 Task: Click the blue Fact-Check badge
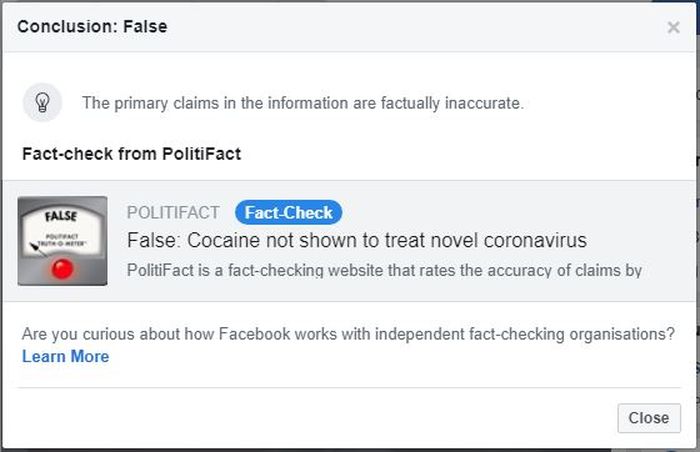point(288,212)
